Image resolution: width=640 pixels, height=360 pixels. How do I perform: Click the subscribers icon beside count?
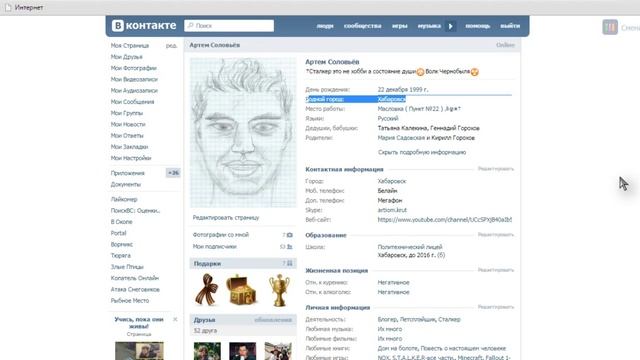click(x=289, y=247)
